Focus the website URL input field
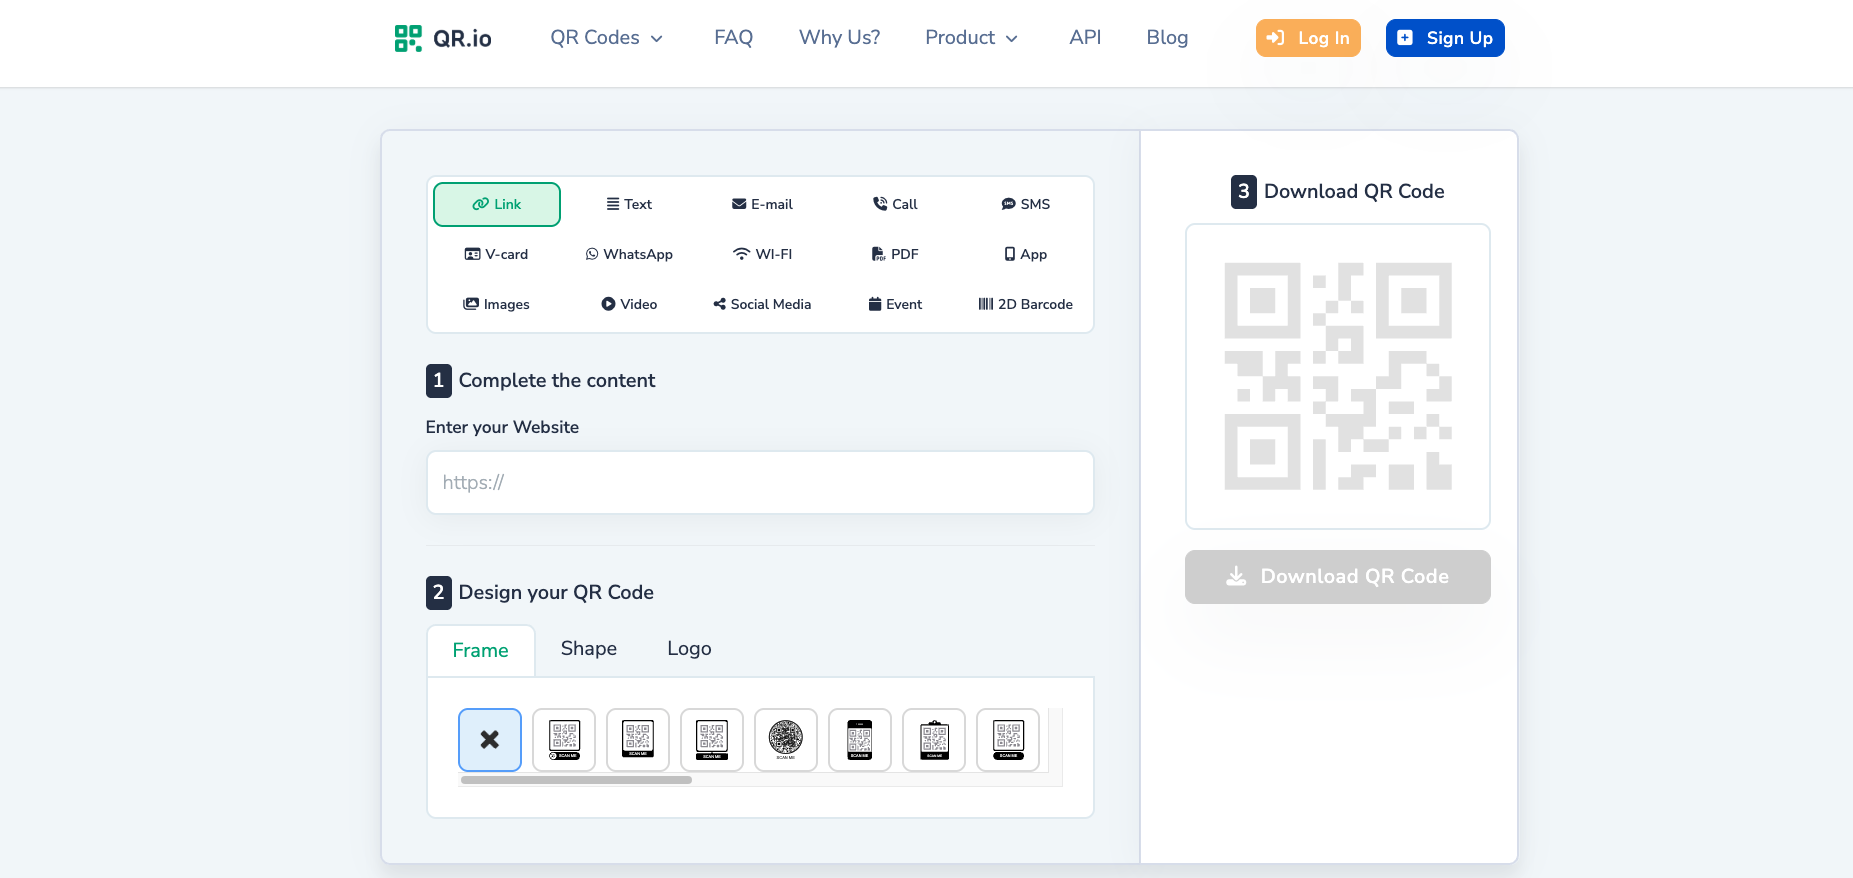The height and width of the screenshot is (878, 1853). click(x=760, y=483)
